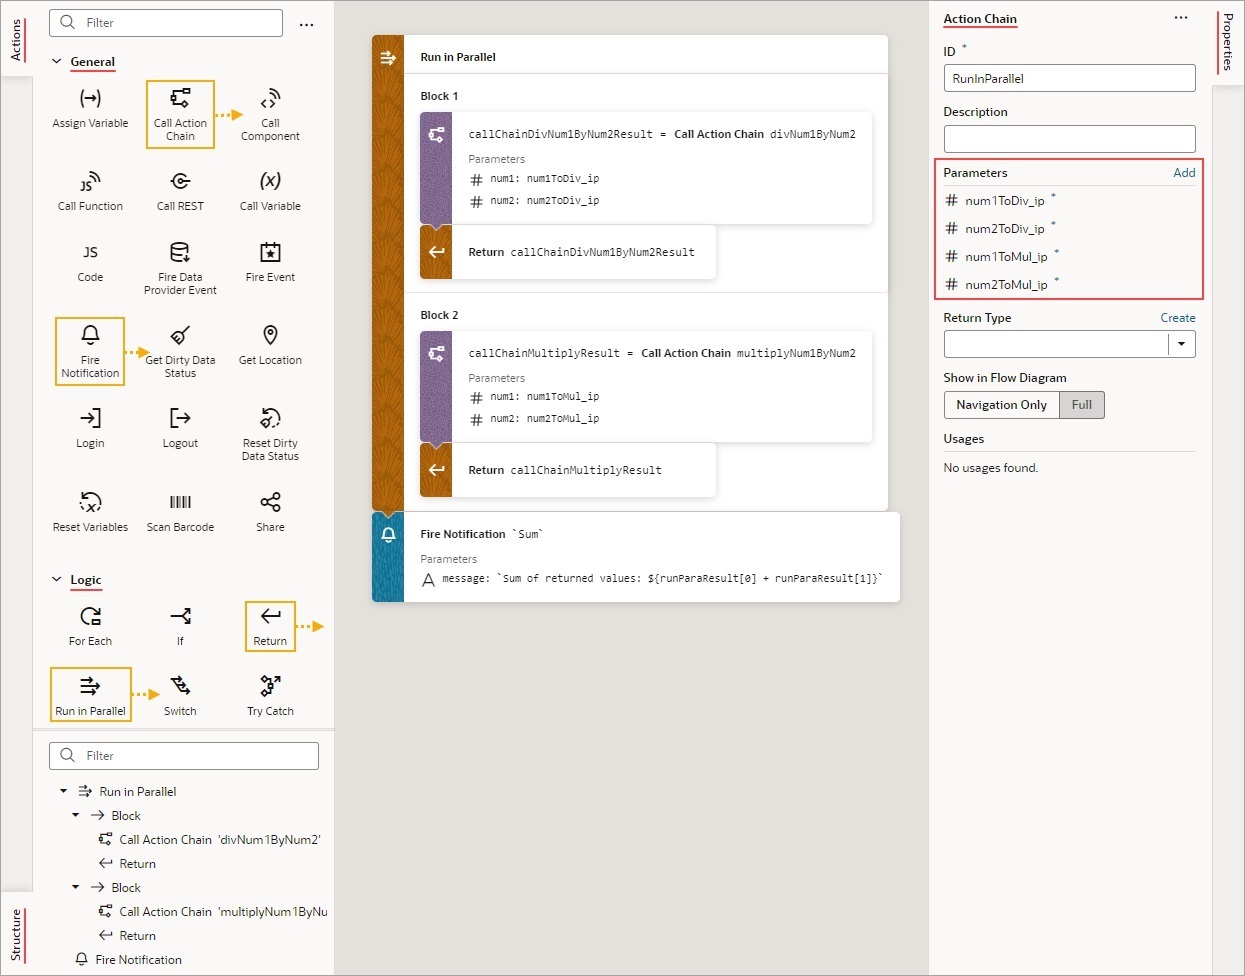Select the Block 1 label on canvas
1245x976 pixels.
coord(439,96)
